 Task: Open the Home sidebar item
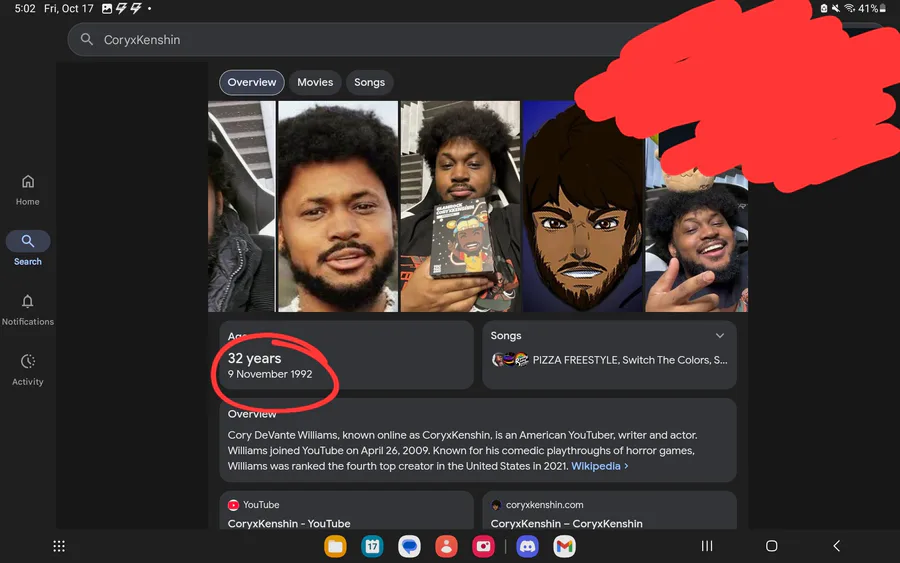click(x=28, y=190)
